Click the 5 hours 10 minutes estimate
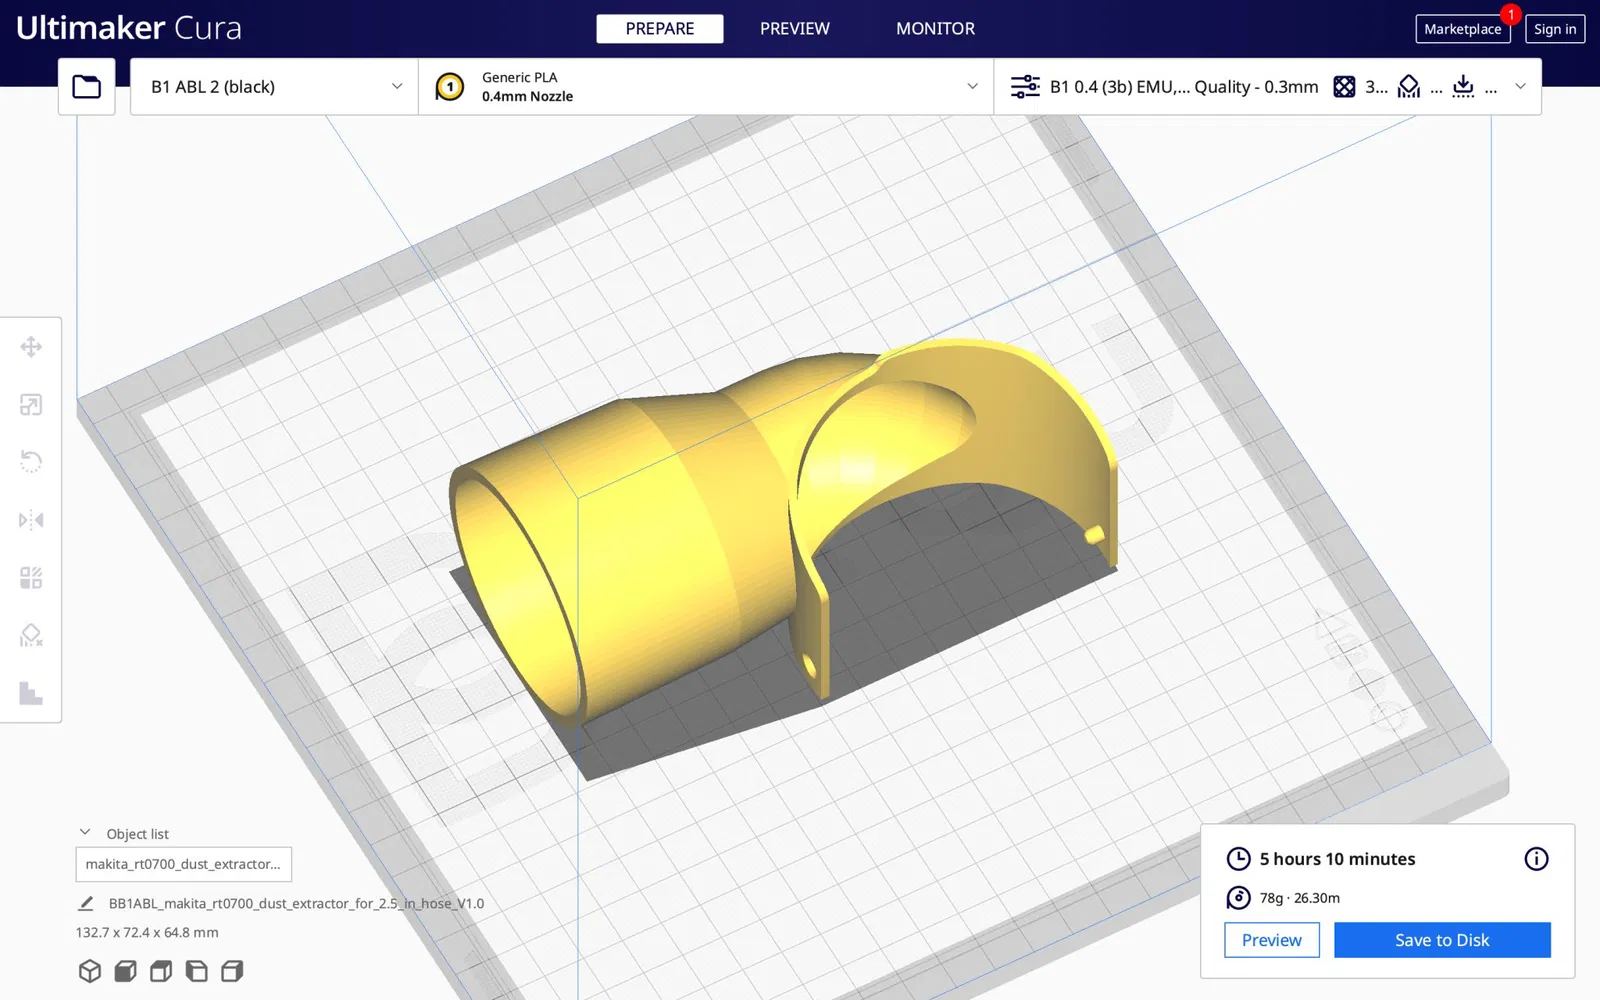1600x1000 pixels. pos(1337,859)
